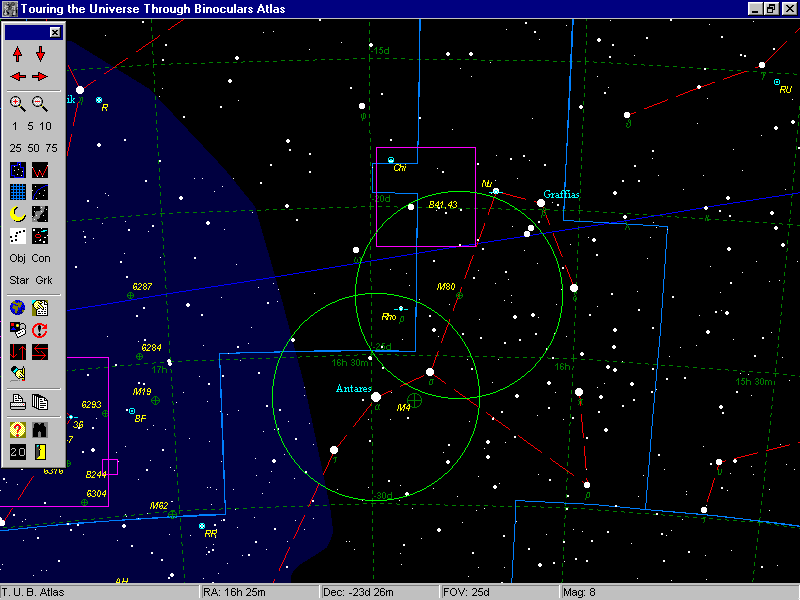
Task: Click the RR variable star label
Action: click(x=210, y=534)
